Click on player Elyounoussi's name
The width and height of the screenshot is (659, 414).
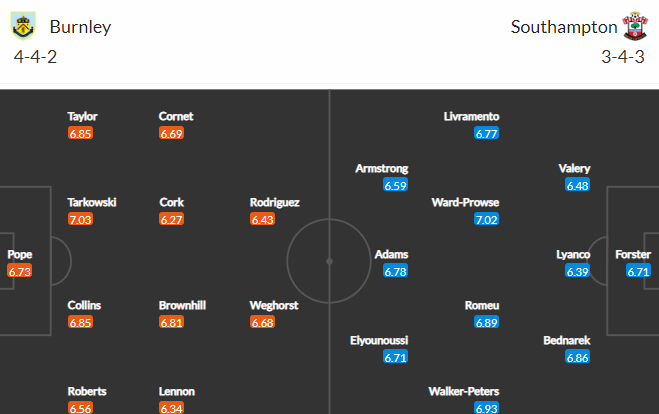(379, 340)
